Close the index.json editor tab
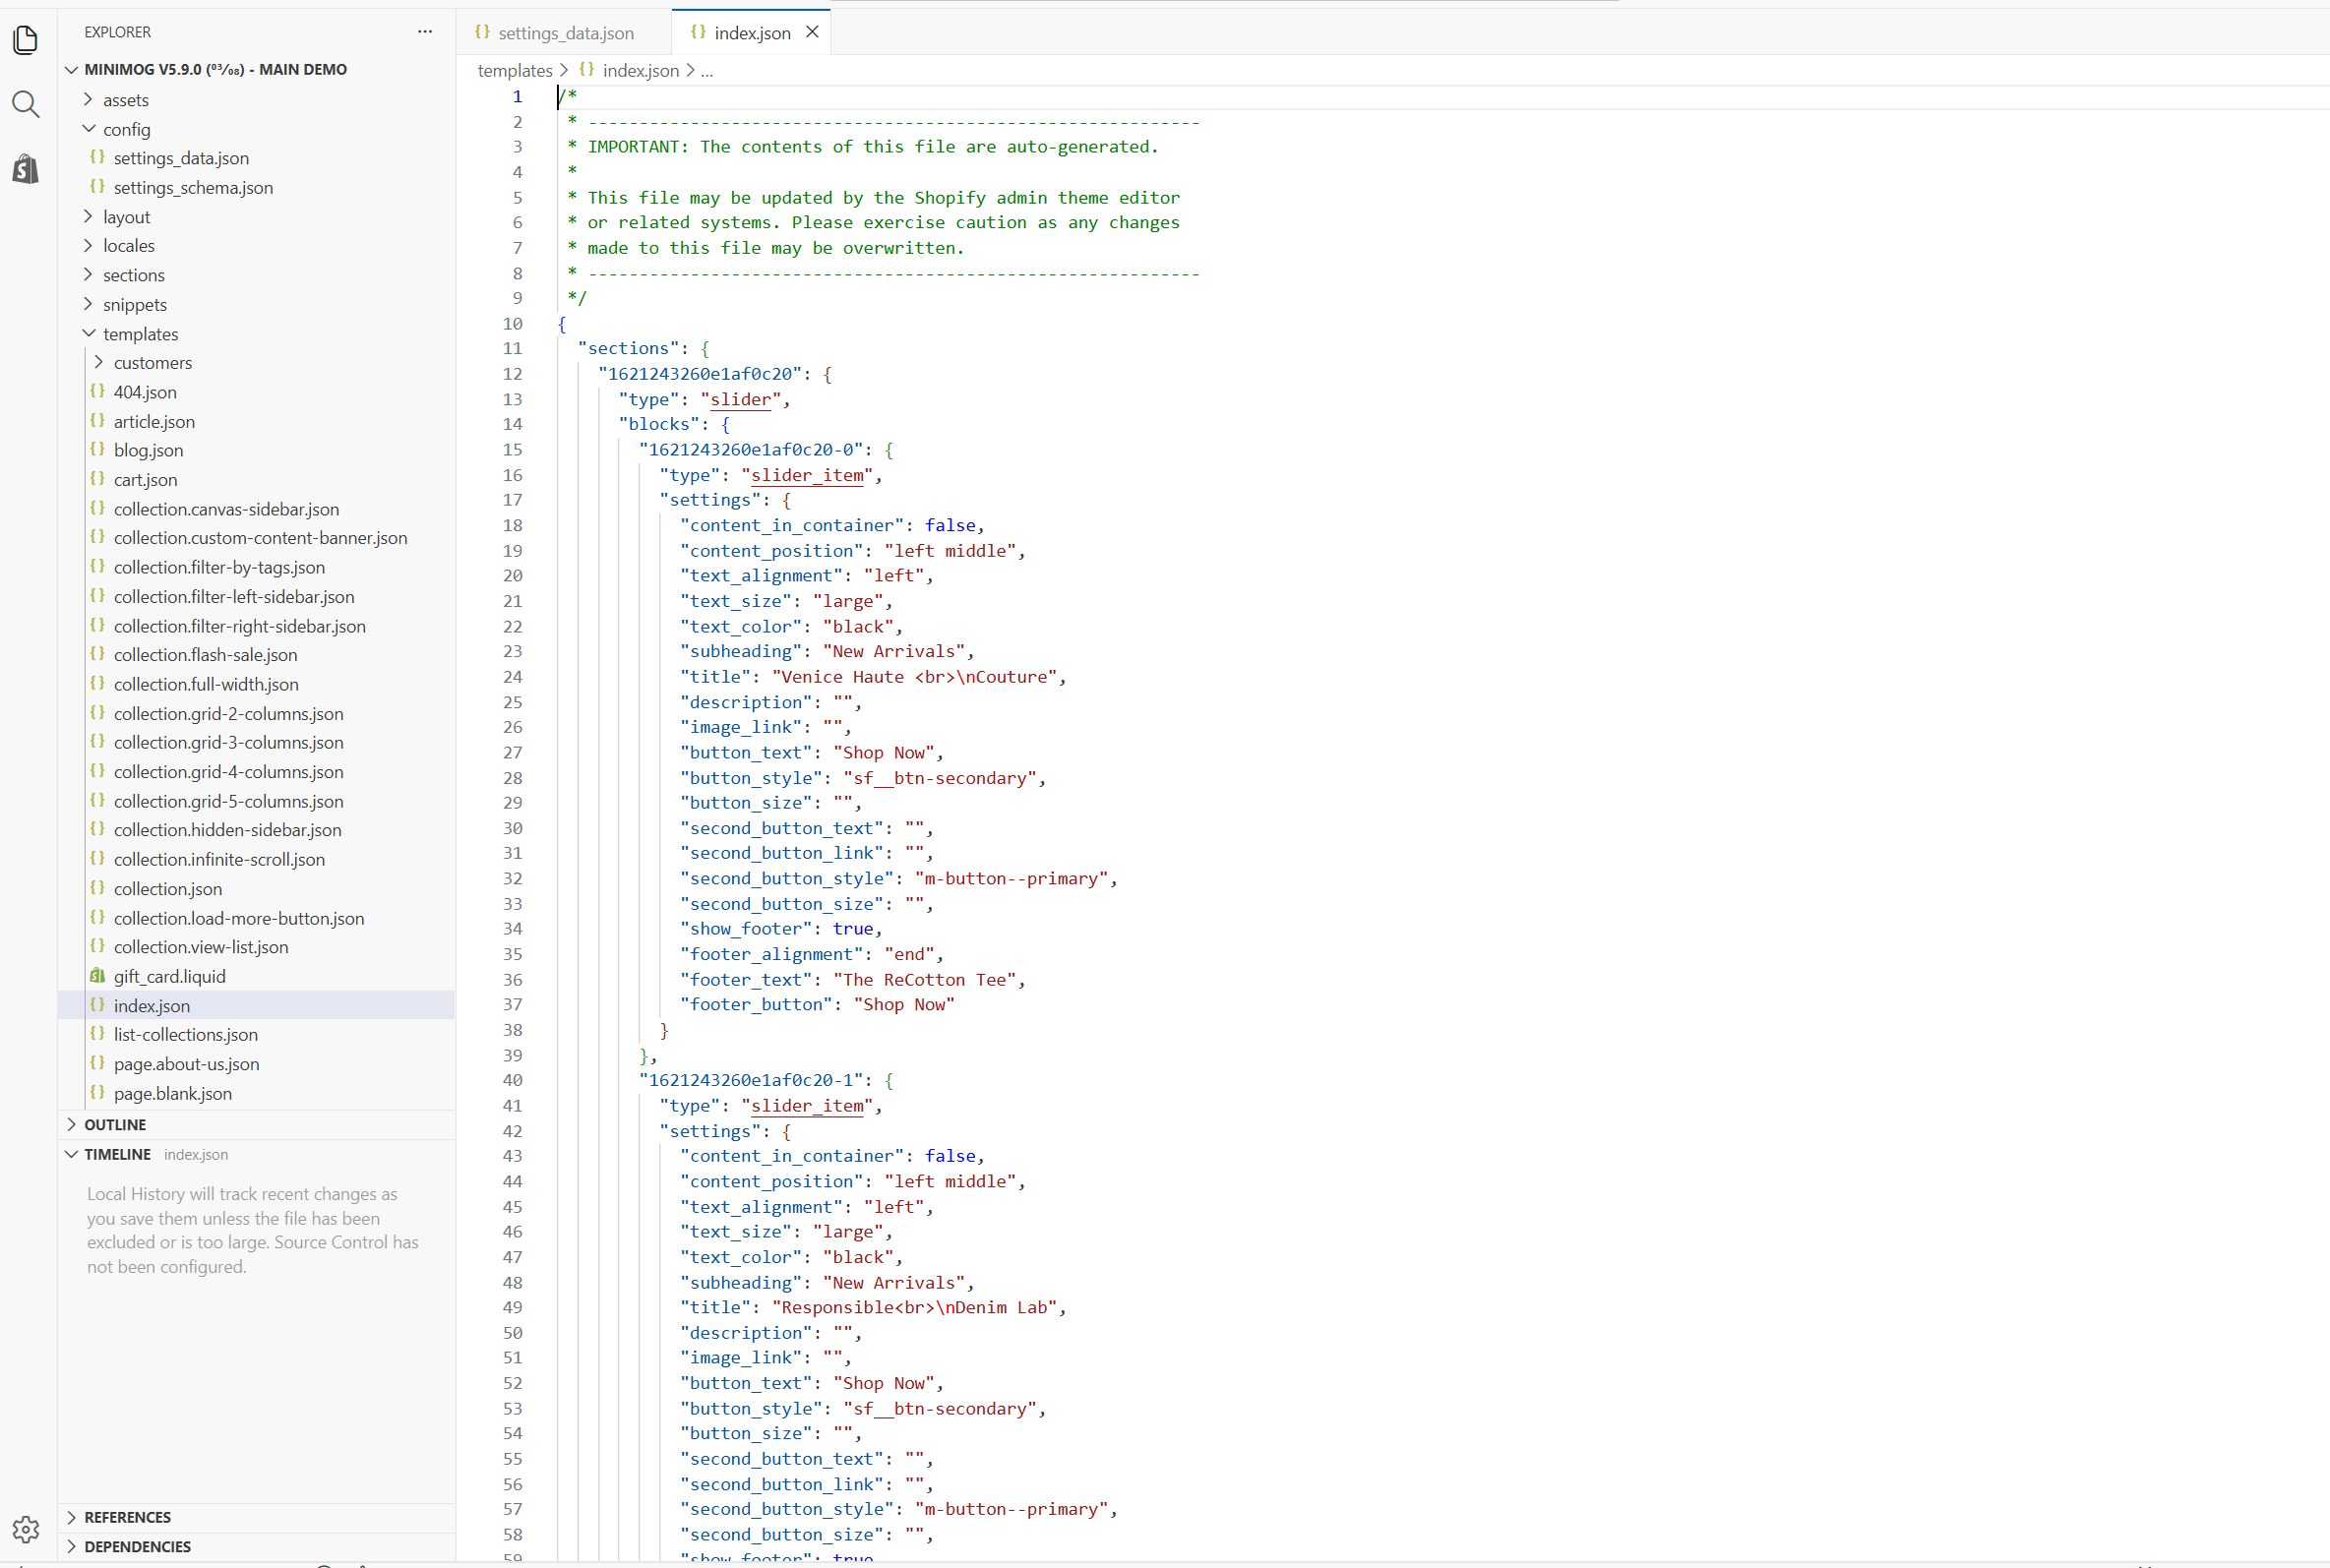 812,32
